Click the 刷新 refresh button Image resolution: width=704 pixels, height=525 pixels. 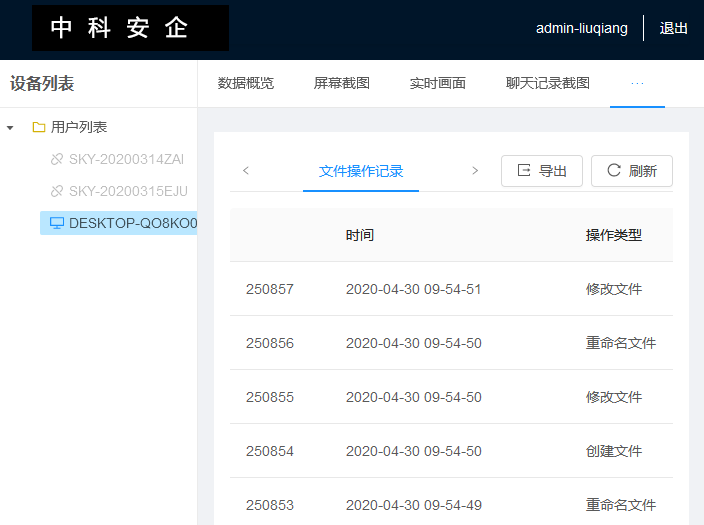pyautogui.click(x=632, y=171)
